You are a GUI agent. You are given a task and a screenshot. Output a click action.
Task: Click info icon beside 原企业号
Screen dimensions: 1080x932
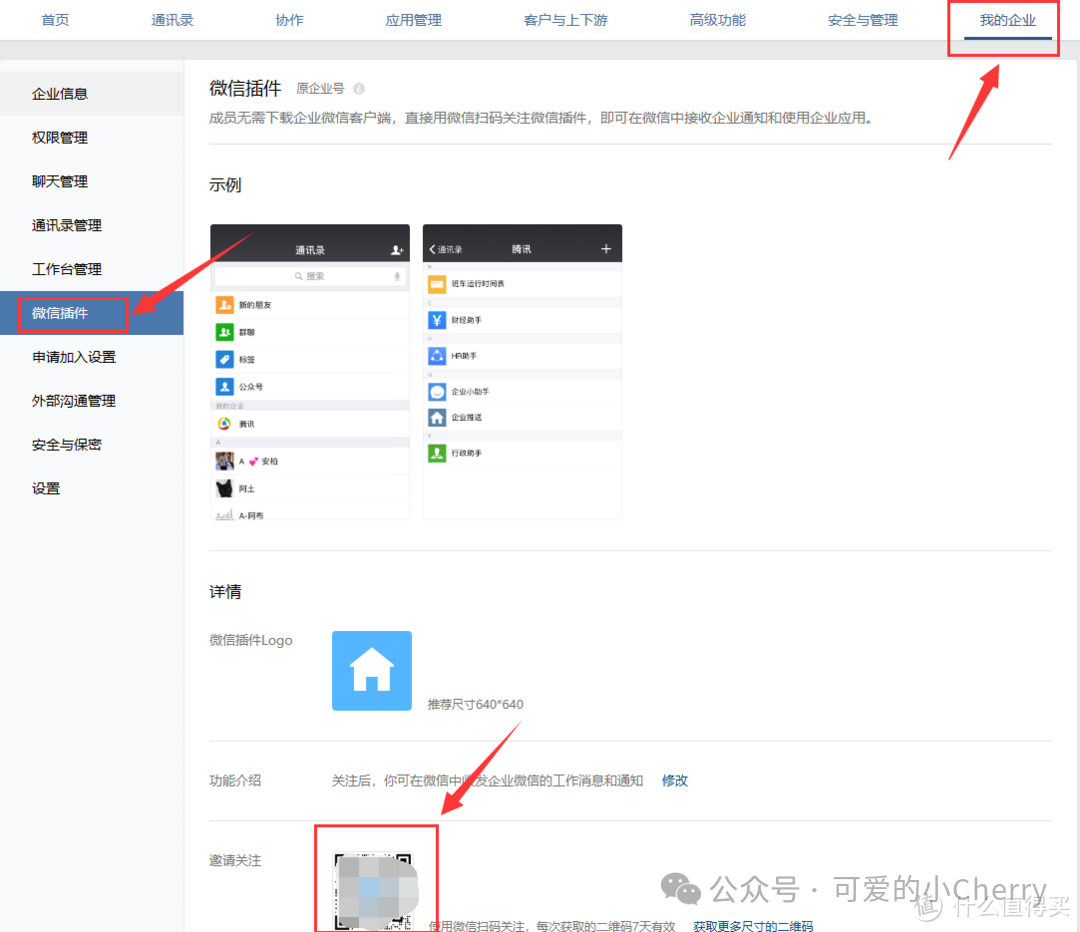coord(359,89)
